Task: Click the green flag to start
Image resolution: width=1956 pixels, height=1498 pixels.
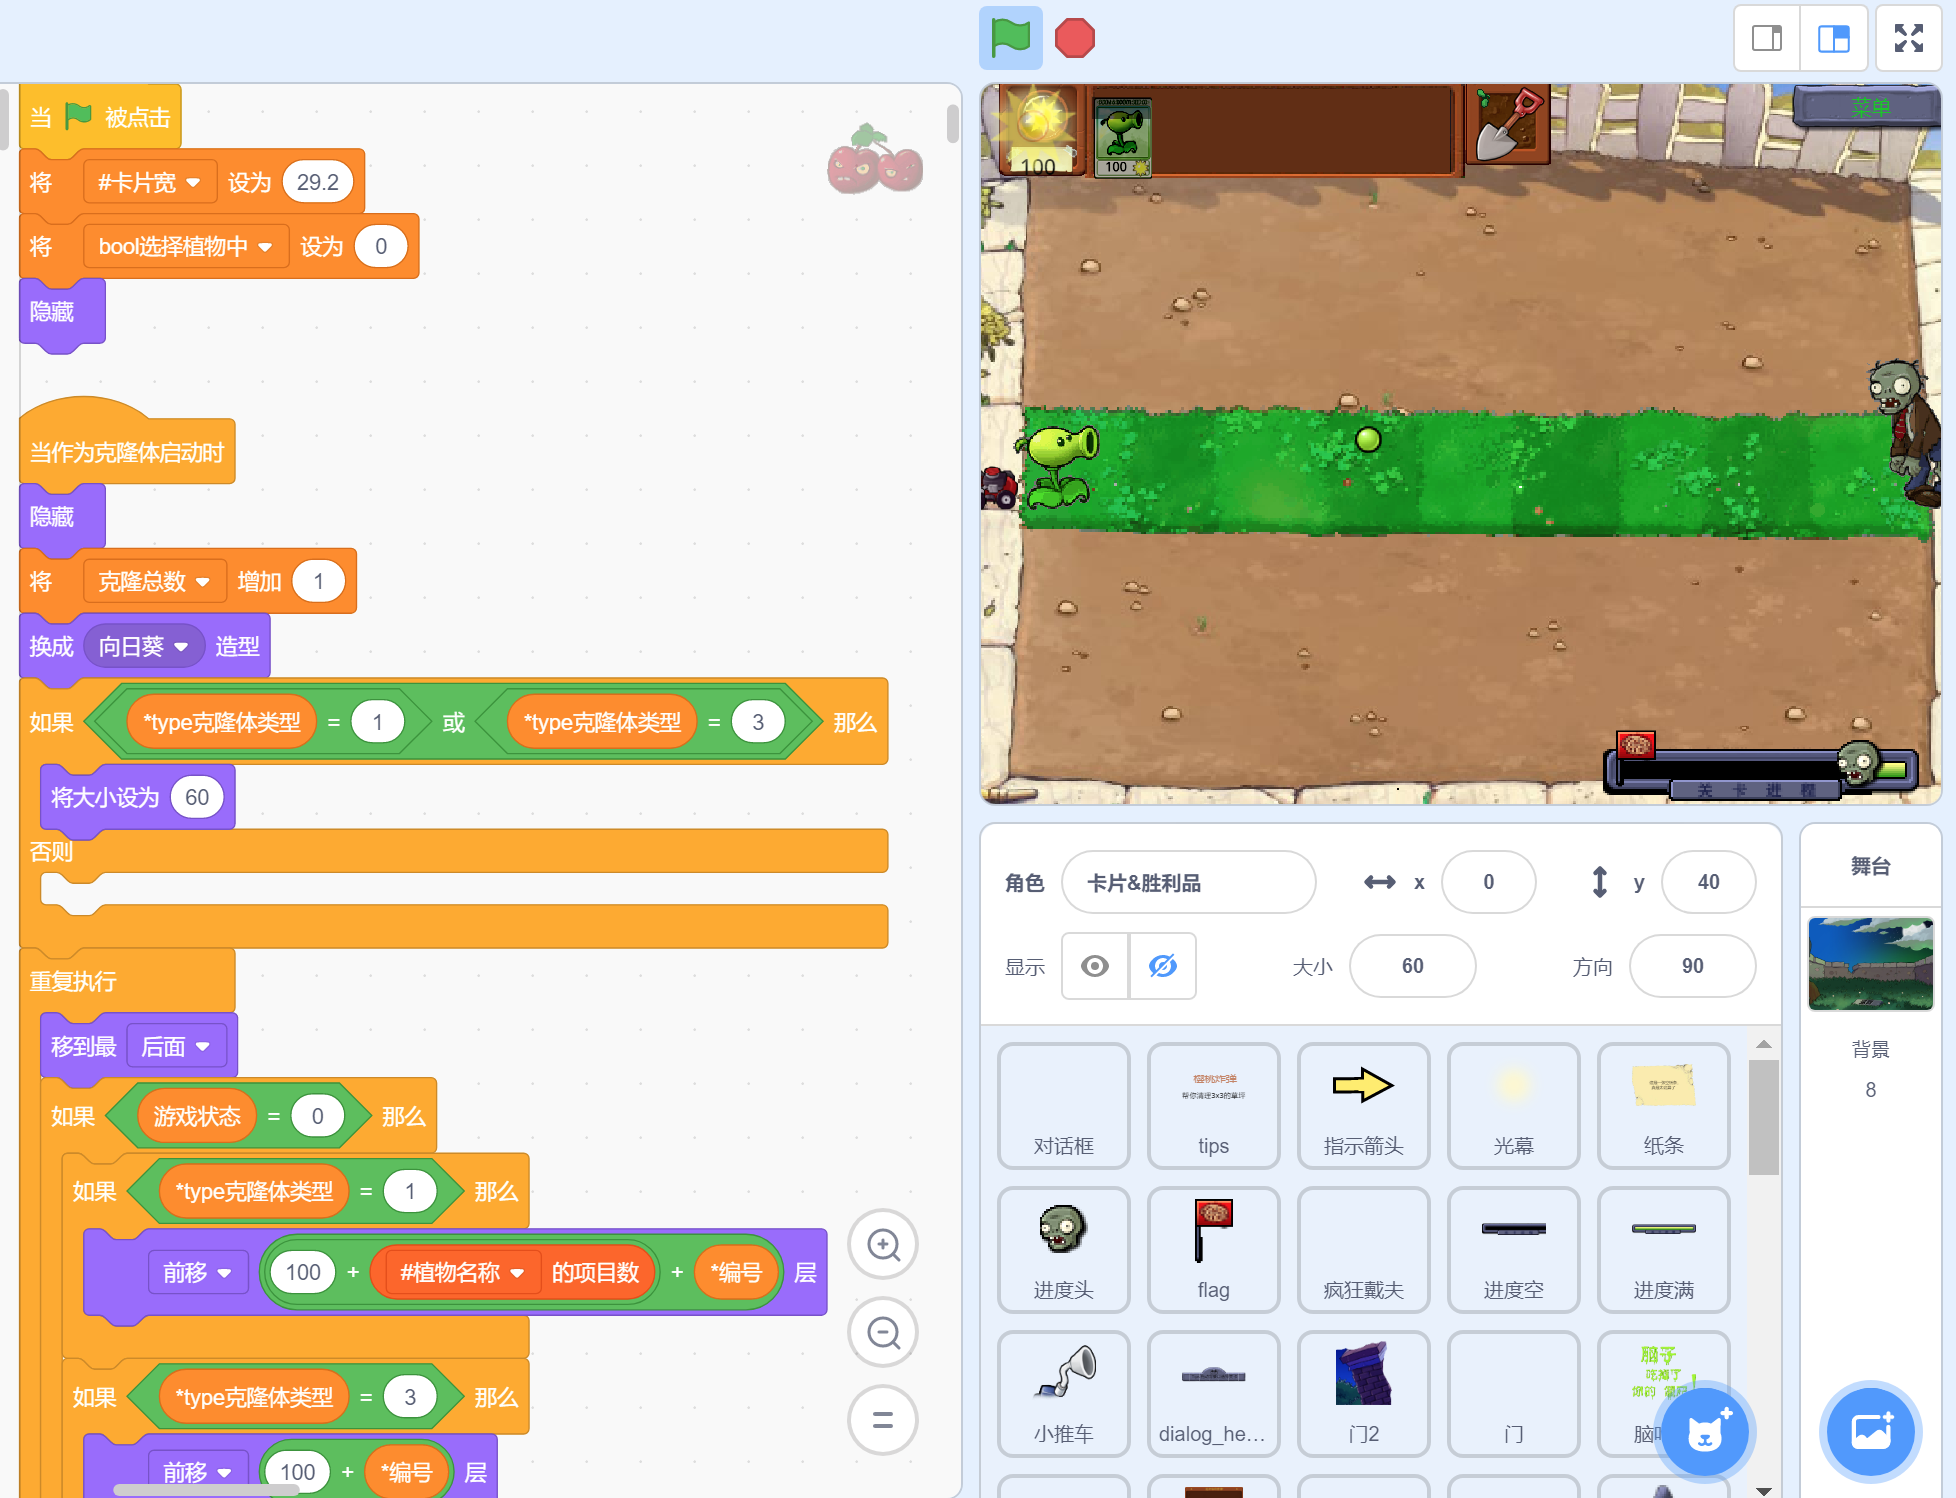Action: click(1010, 38)
